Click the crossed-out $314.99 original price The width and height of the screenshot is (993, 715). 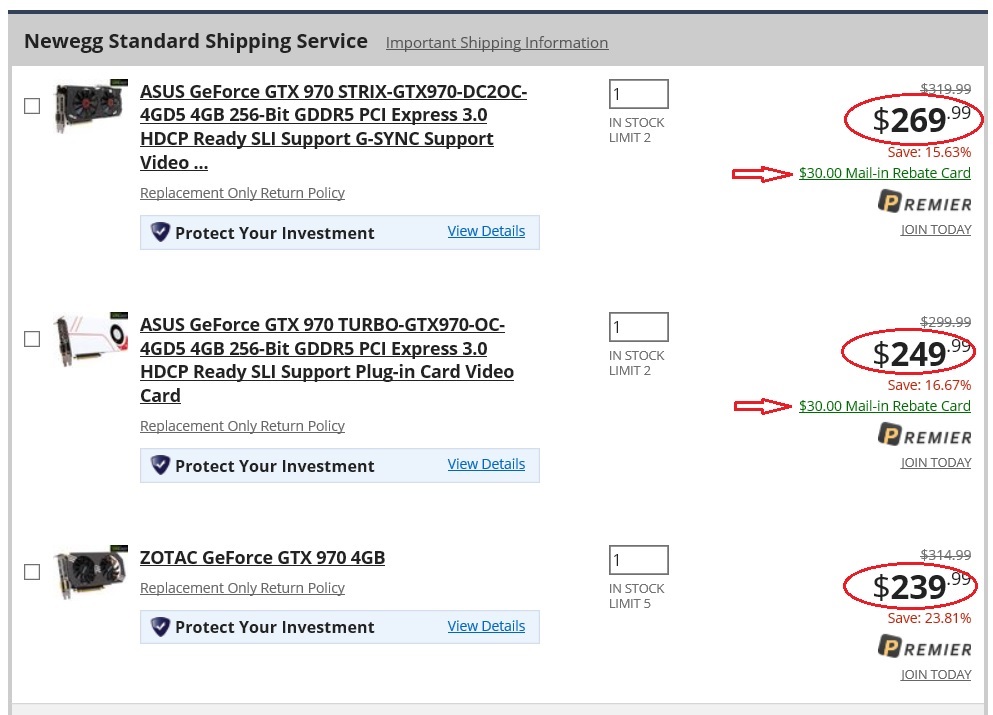coord(946,555)
